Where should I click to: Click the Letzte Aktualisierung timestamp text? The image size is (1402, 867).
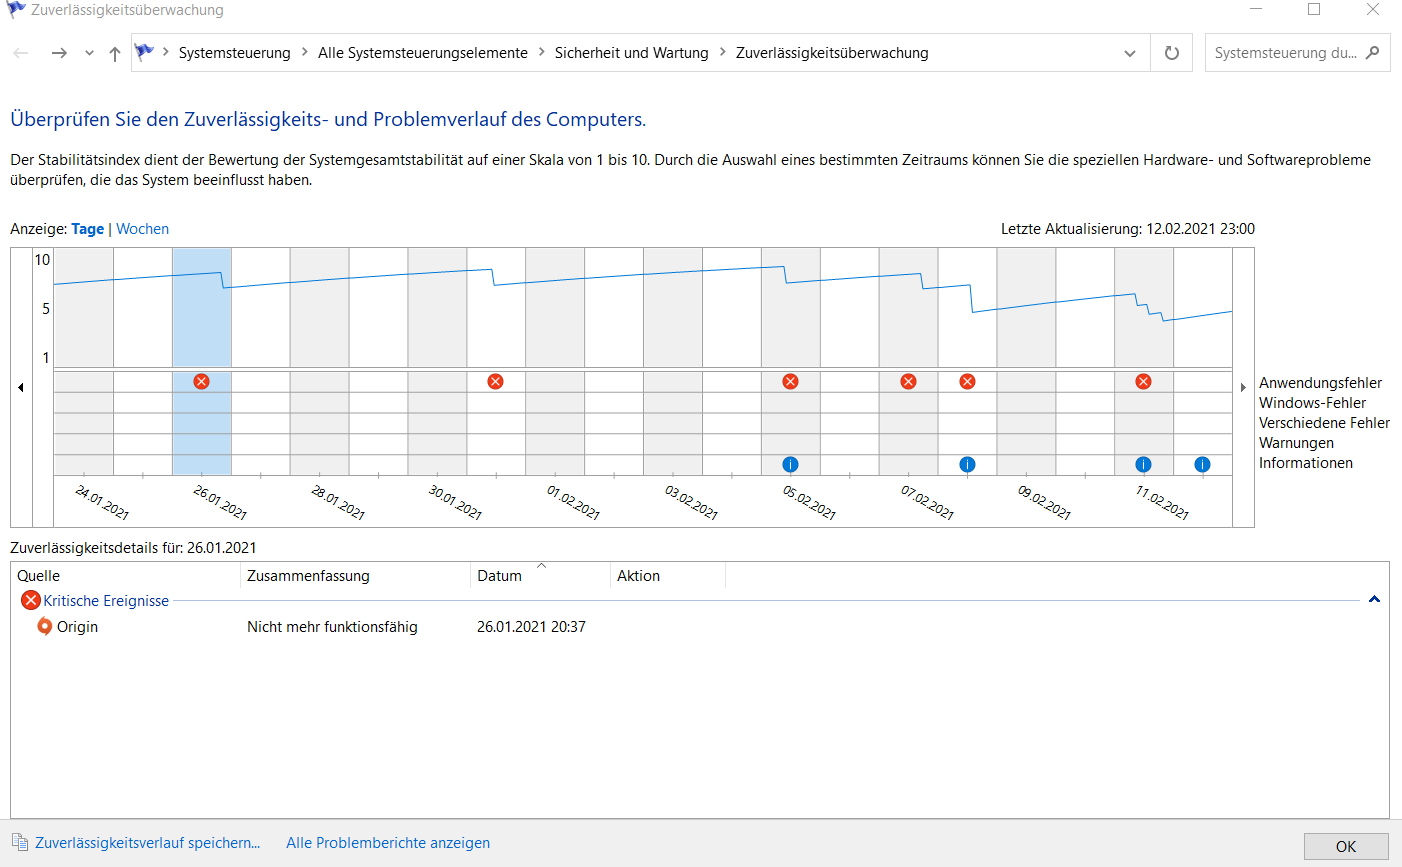(1128, 229)
